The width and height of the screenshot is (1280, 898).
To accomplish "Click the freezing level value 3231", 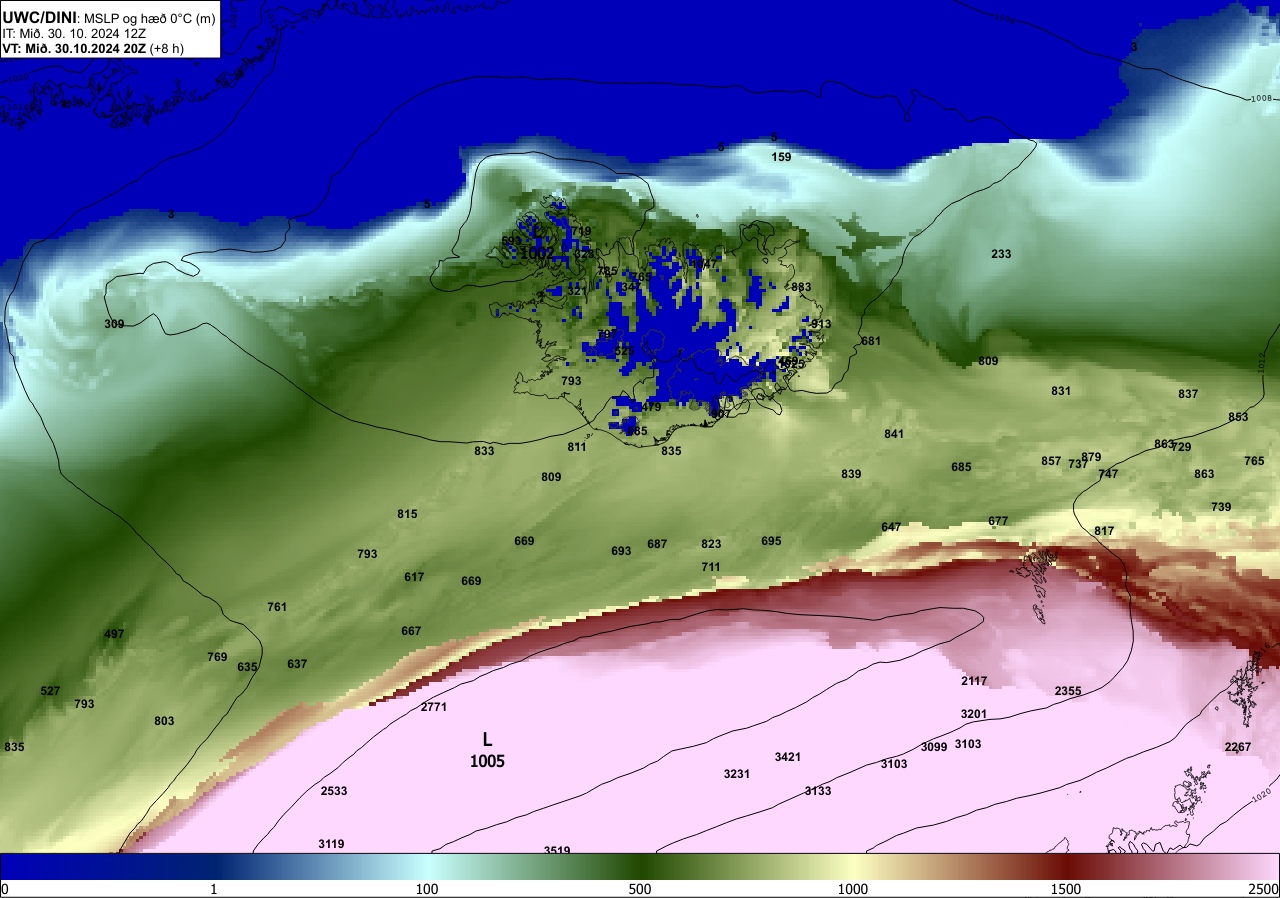I will pyautogui.click(x=737, y=774).
